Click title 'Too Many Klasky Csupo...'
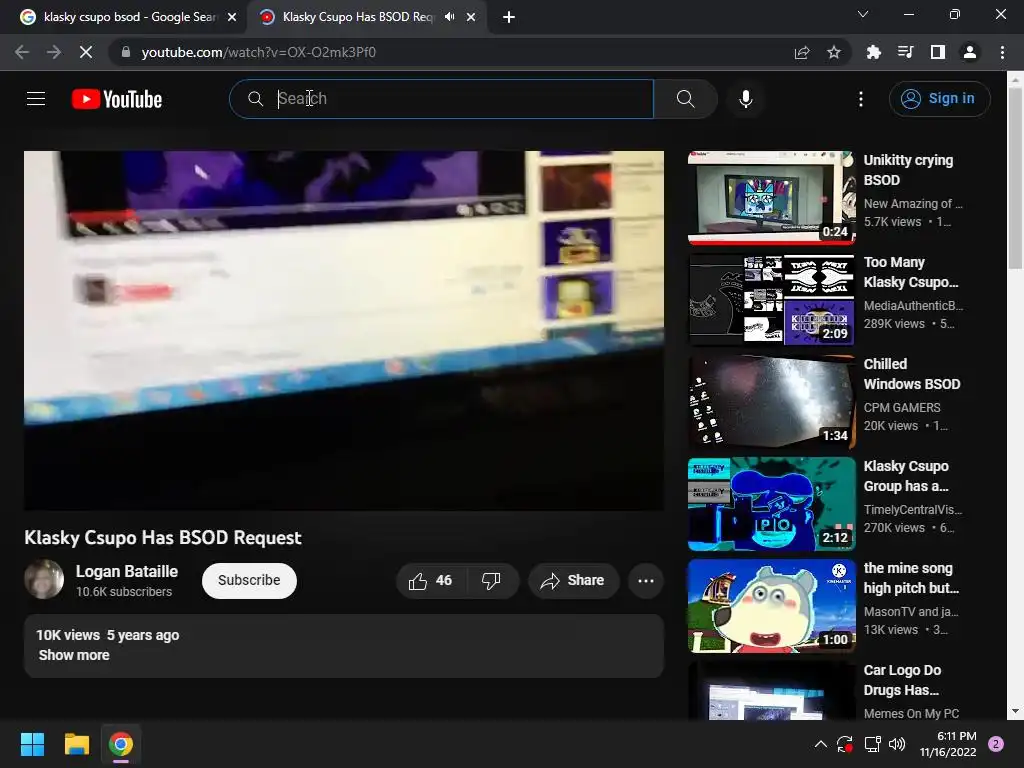1024x768 pixels. pyautogui.click(x=911, y=272)
